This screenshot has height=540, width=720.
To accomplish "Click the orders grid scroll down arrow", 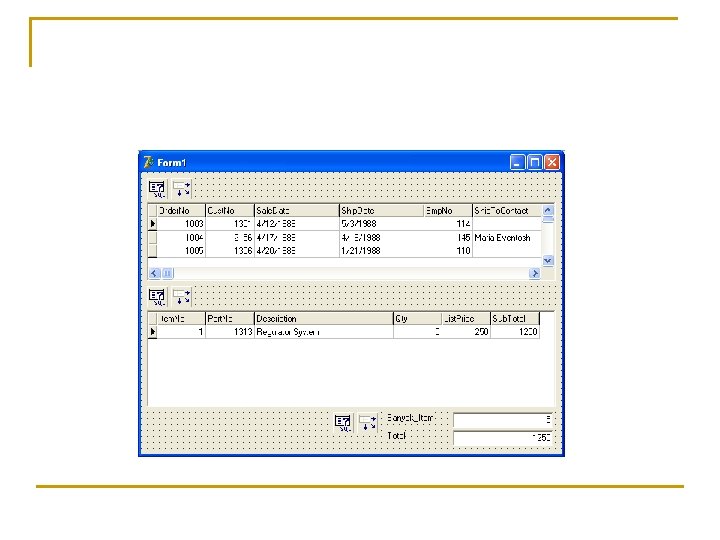I will 548,261.
